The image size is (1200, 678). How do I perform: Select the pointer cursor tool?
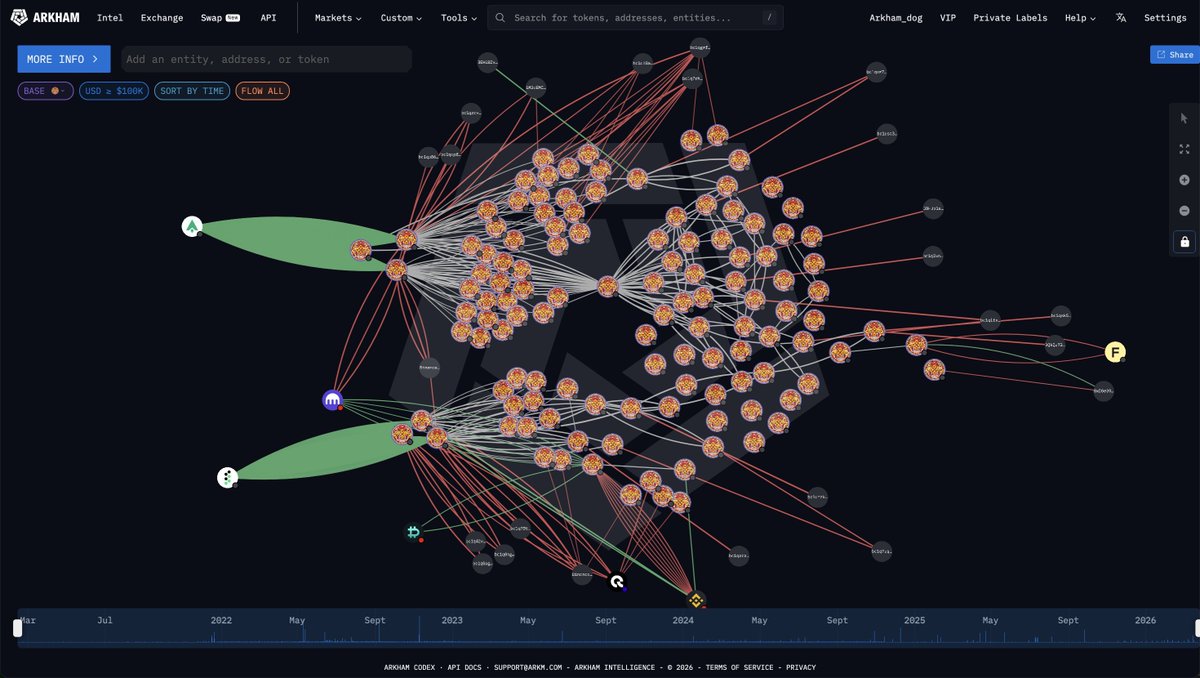tap(1184, 118)
